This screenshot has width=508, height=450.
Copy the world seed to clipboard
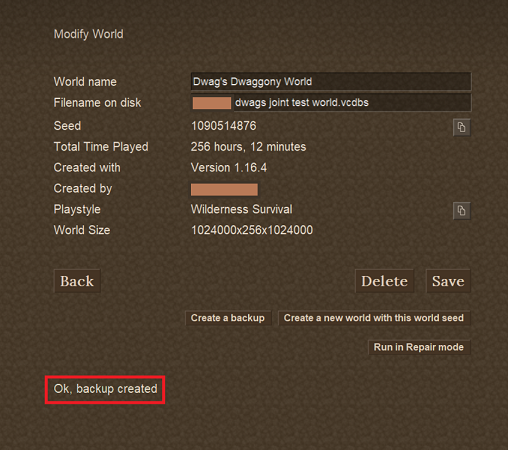point(462,127)
